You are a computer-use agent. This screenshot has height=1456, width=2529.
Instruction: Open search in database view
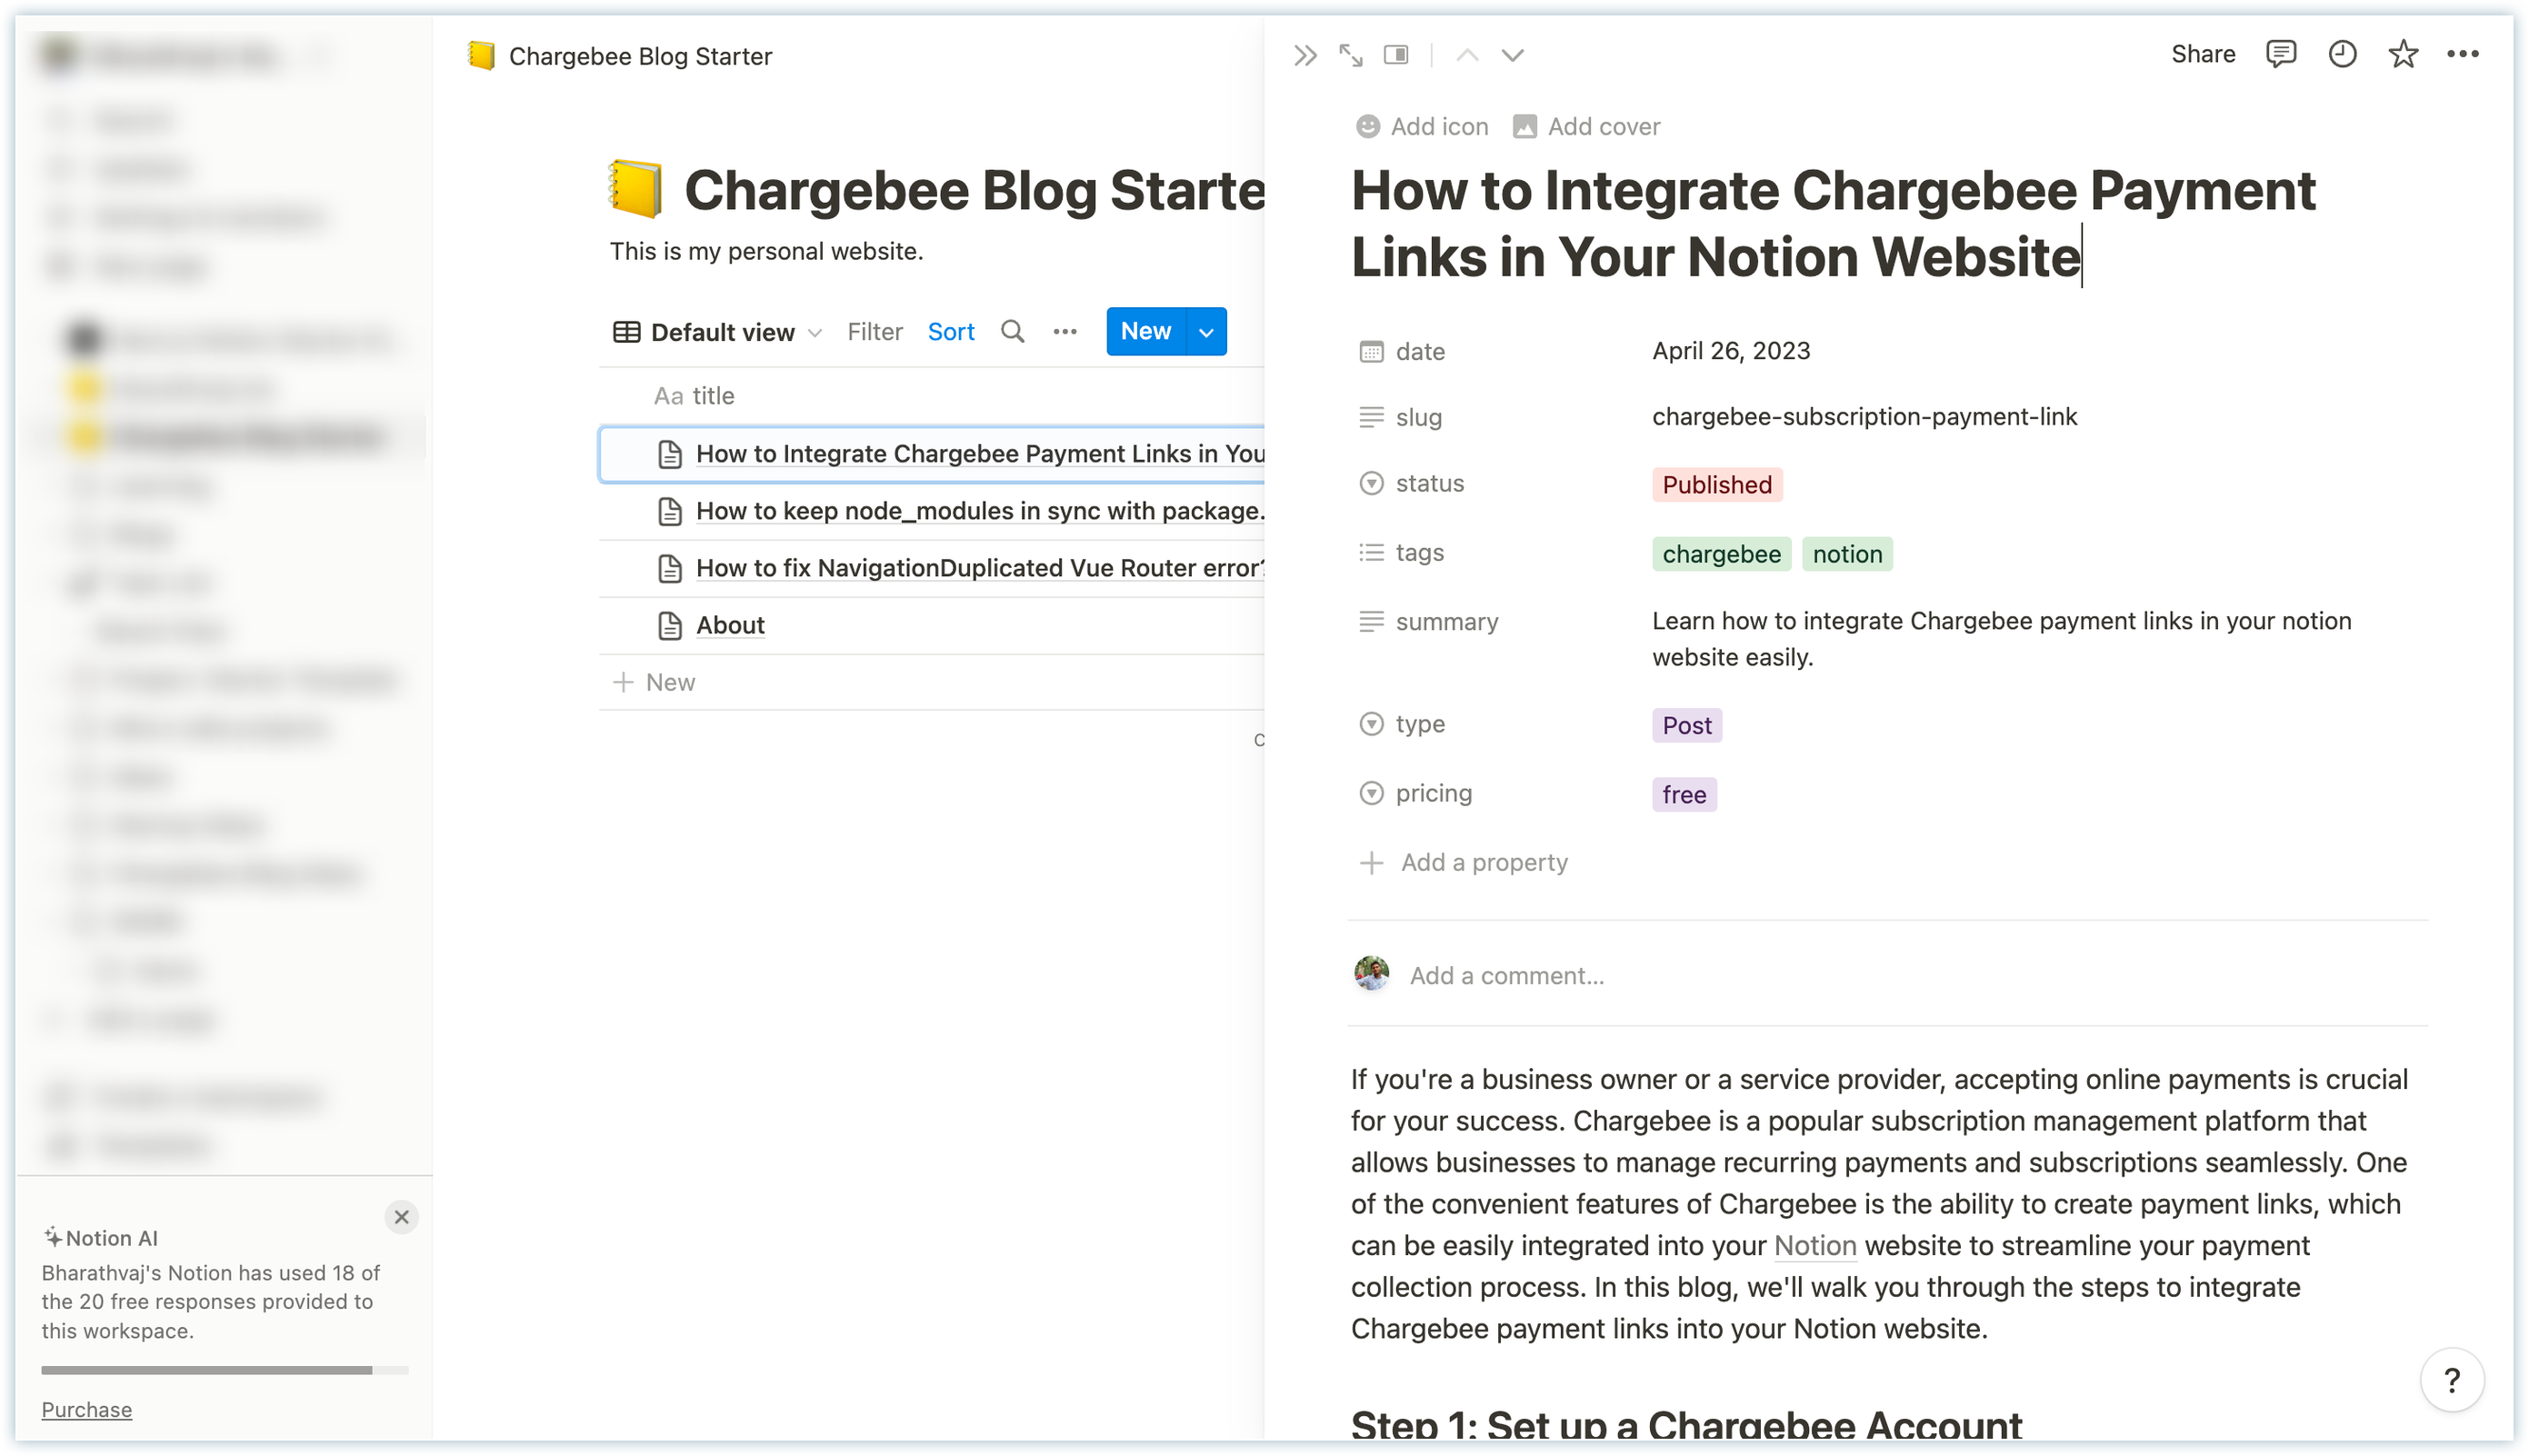click(1012, 331)
